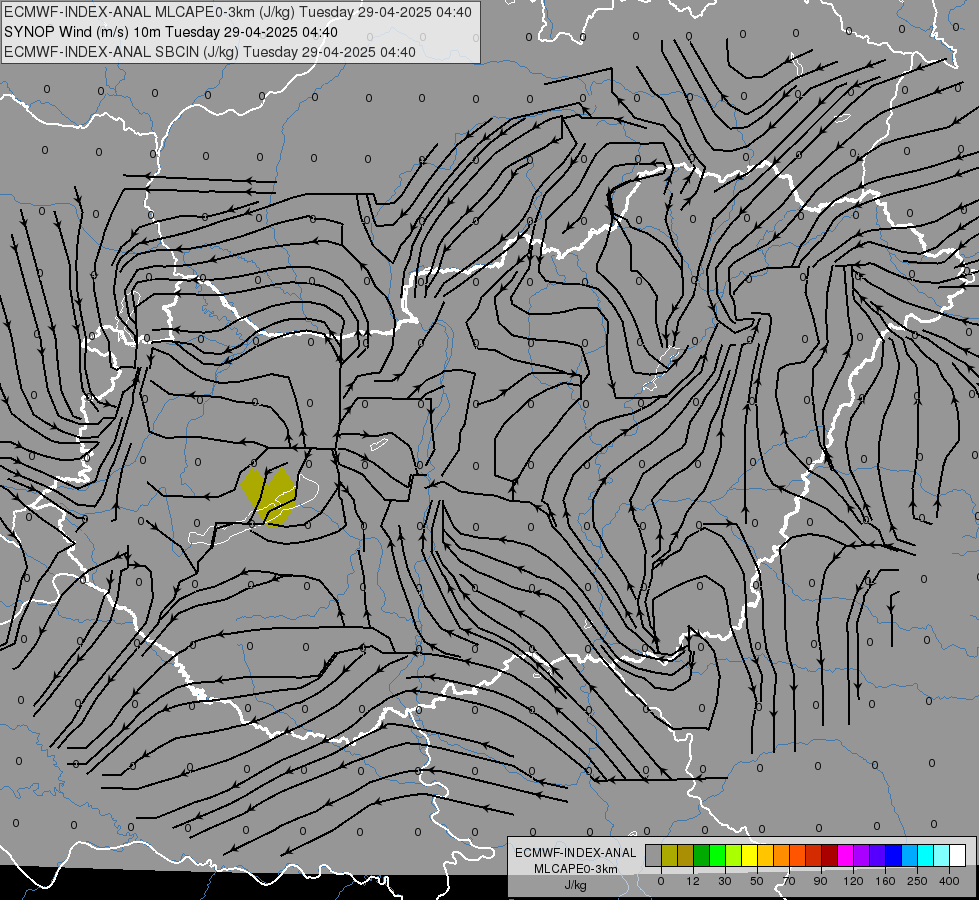Click the MLCAPE0-3km legend label
Viewport: 979px width, 900px height.
click(576, 869)
